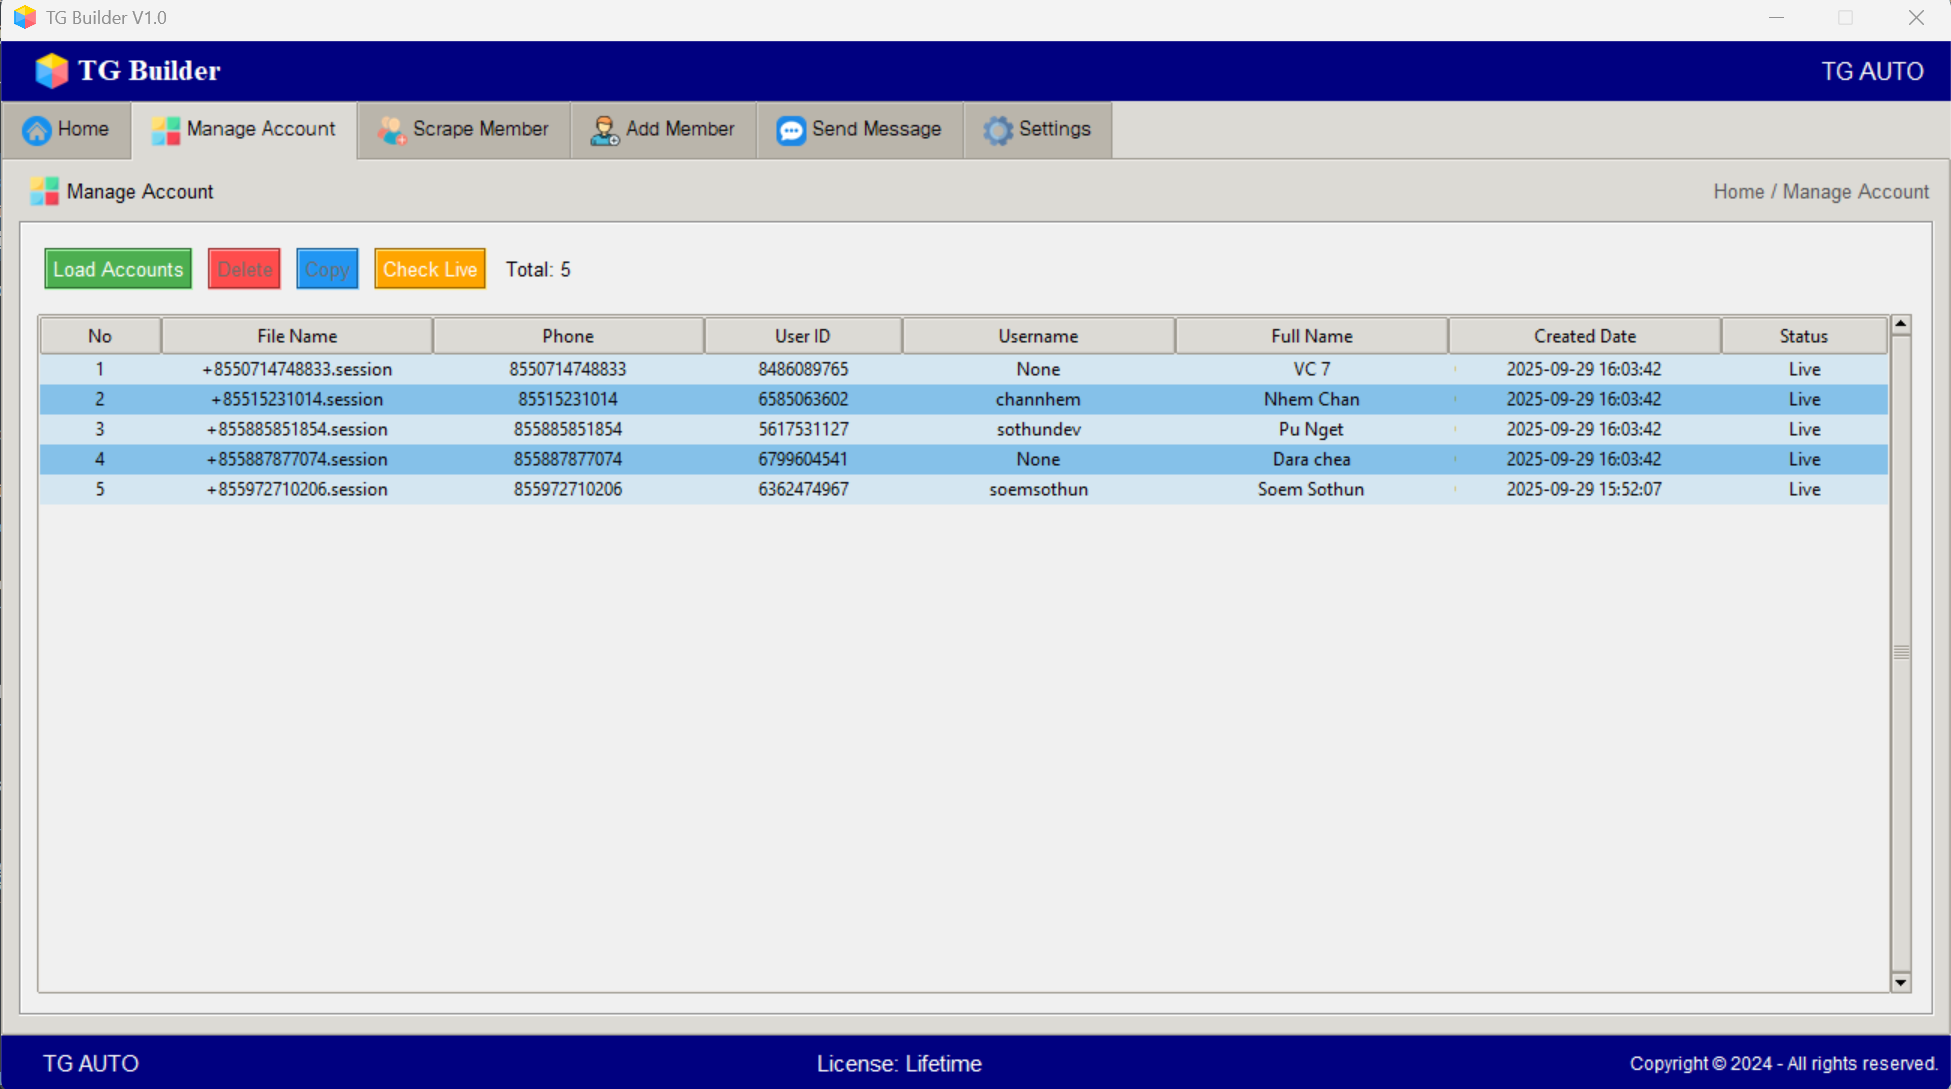Click the blue Copy button
Image resolution: width=1951 pixels, height=1089 pixels.
click(x=327, y=269)
